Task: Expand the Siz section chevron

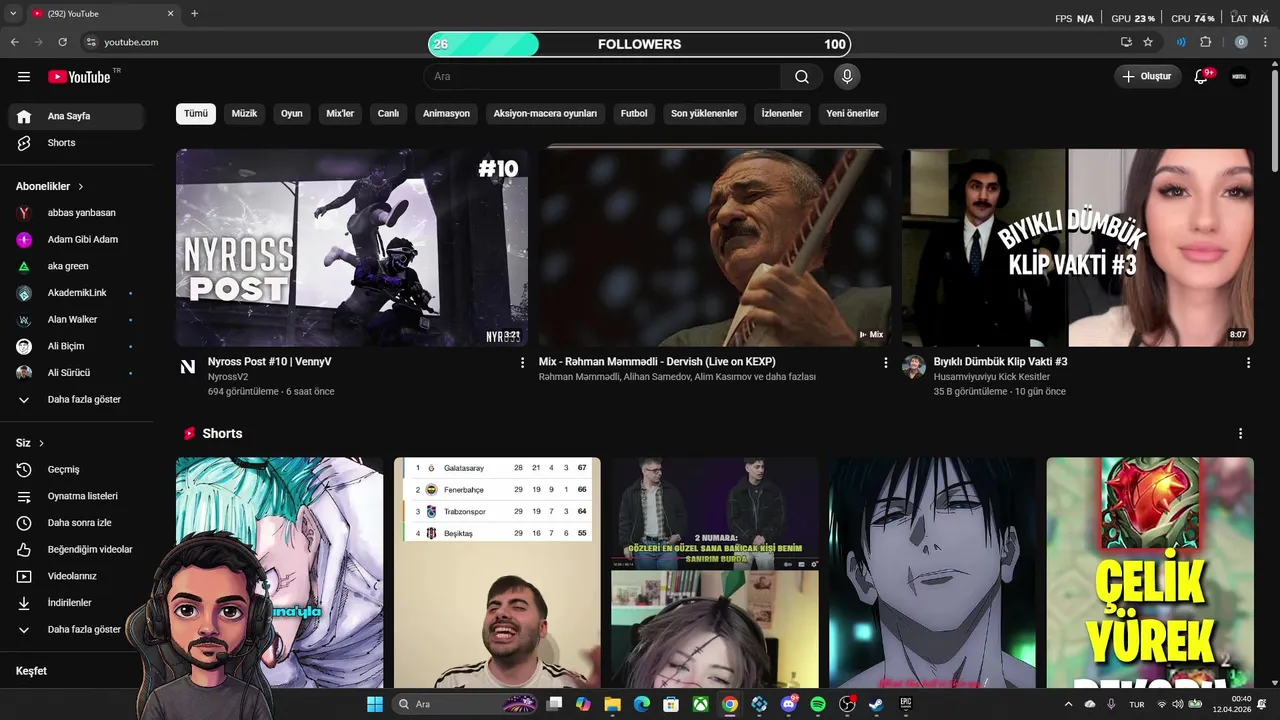Action: coord(41,443)
